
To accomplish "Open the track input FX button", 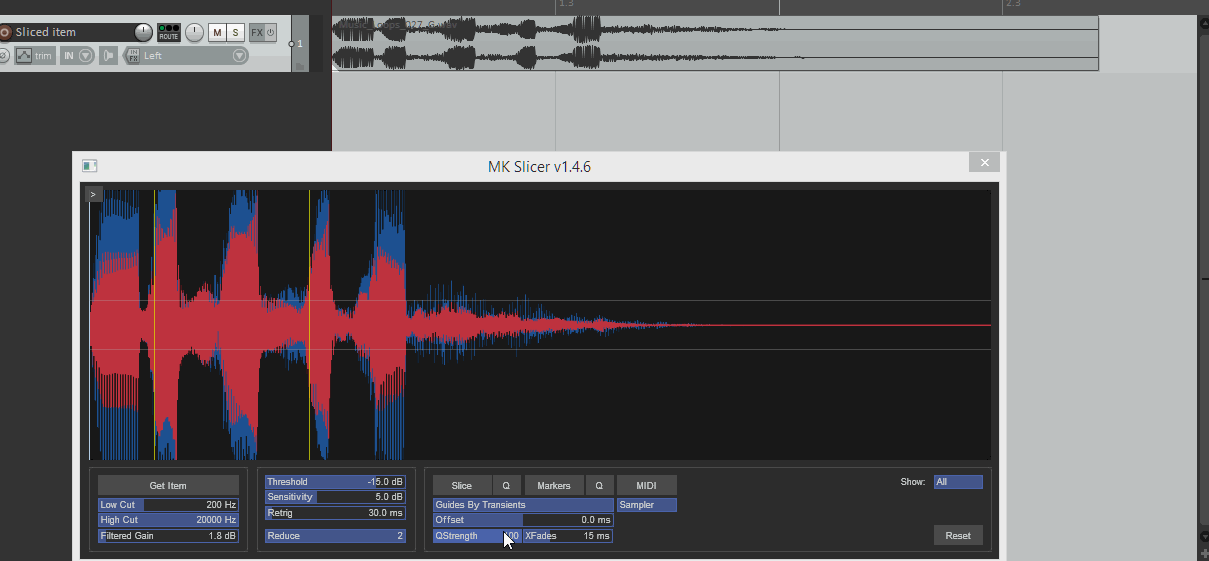I will click(133, 56).
